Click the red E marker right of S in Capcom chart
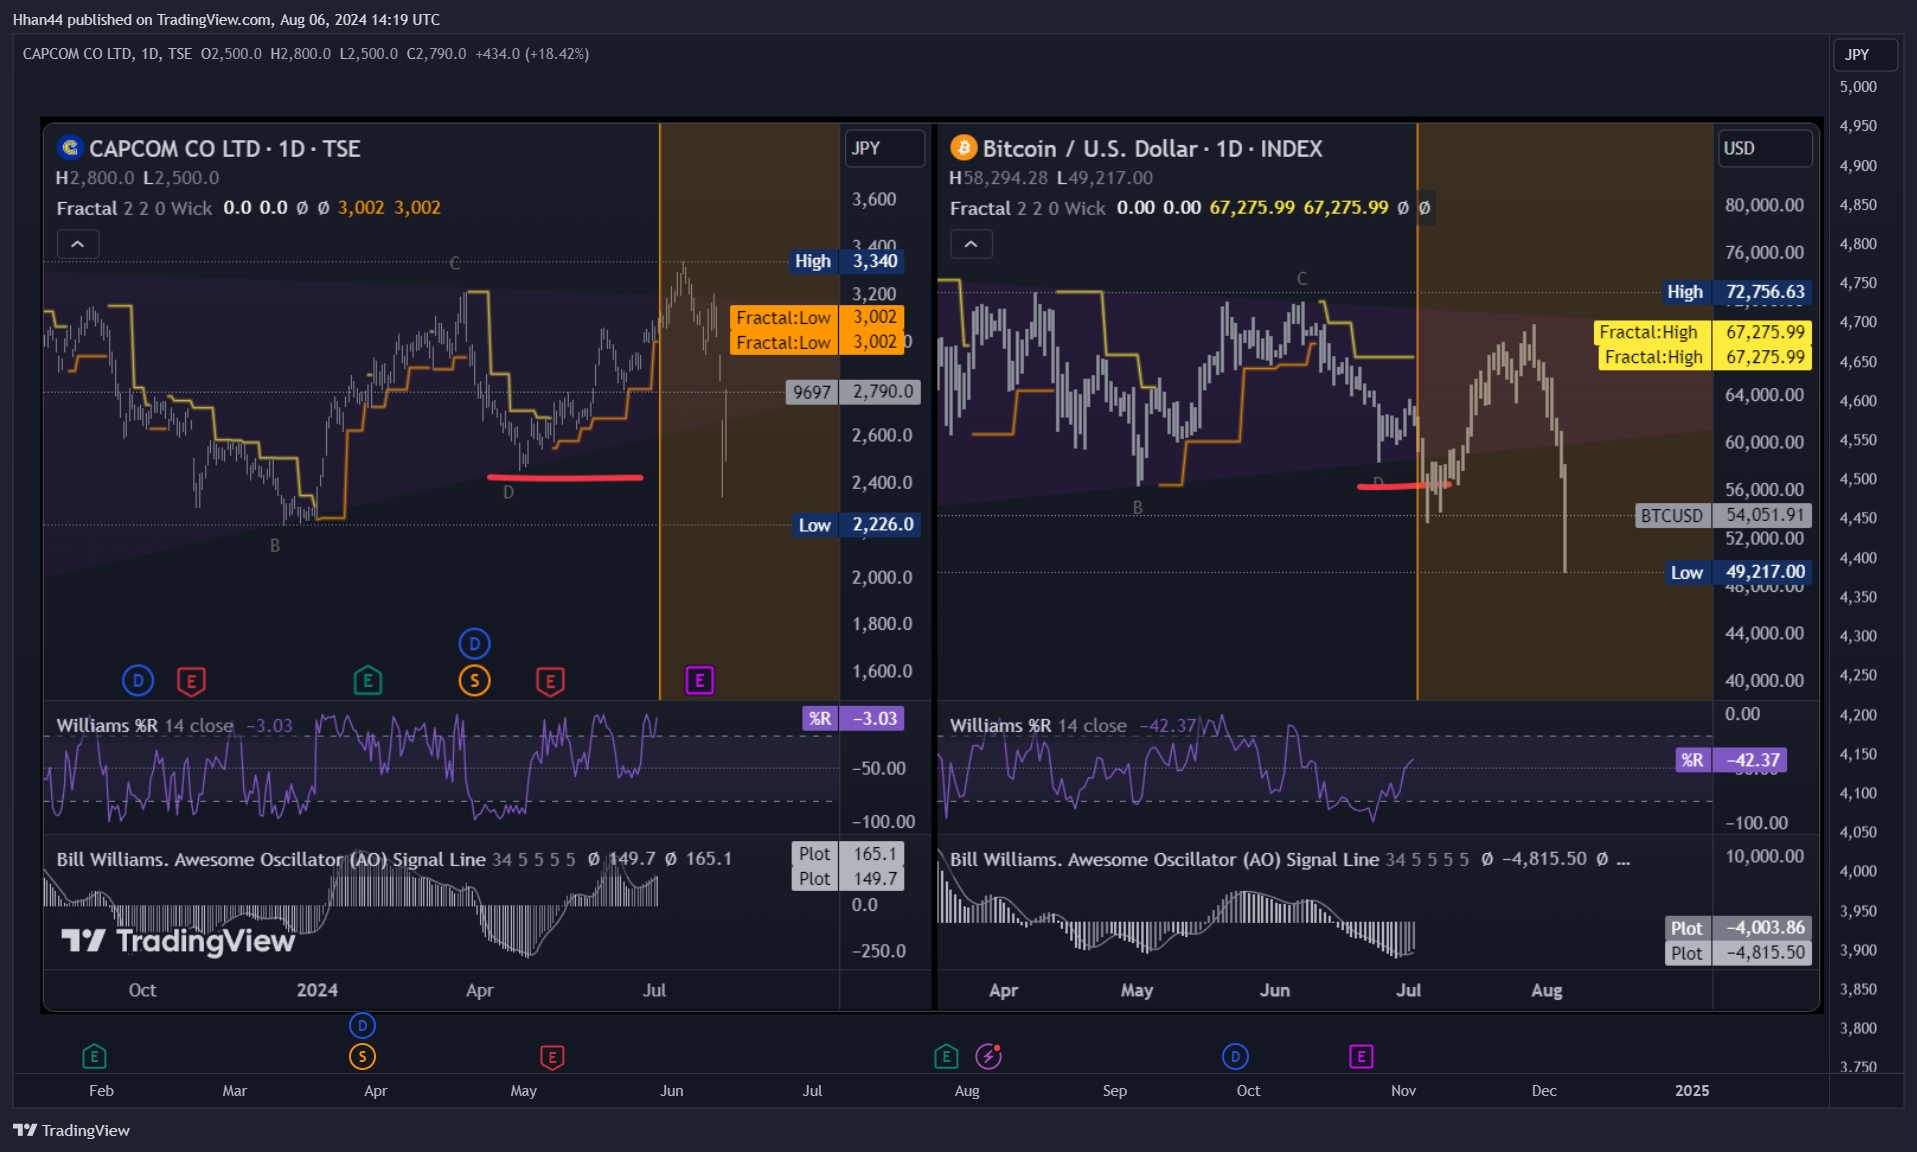Viewport: 1917px width, 1152px height. pyautogui.click(x=550, y=681)
